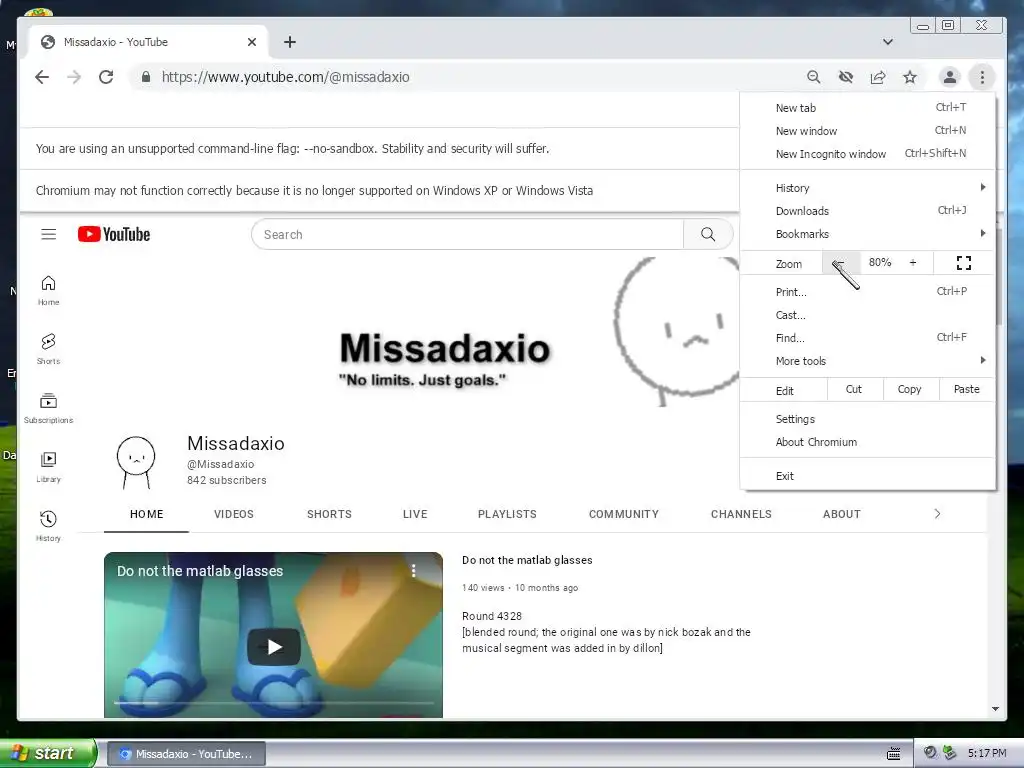Open Downloads from the menu
Image resolution: width=1024 pixels, height=768 pixels.
(x=868, y=211)
